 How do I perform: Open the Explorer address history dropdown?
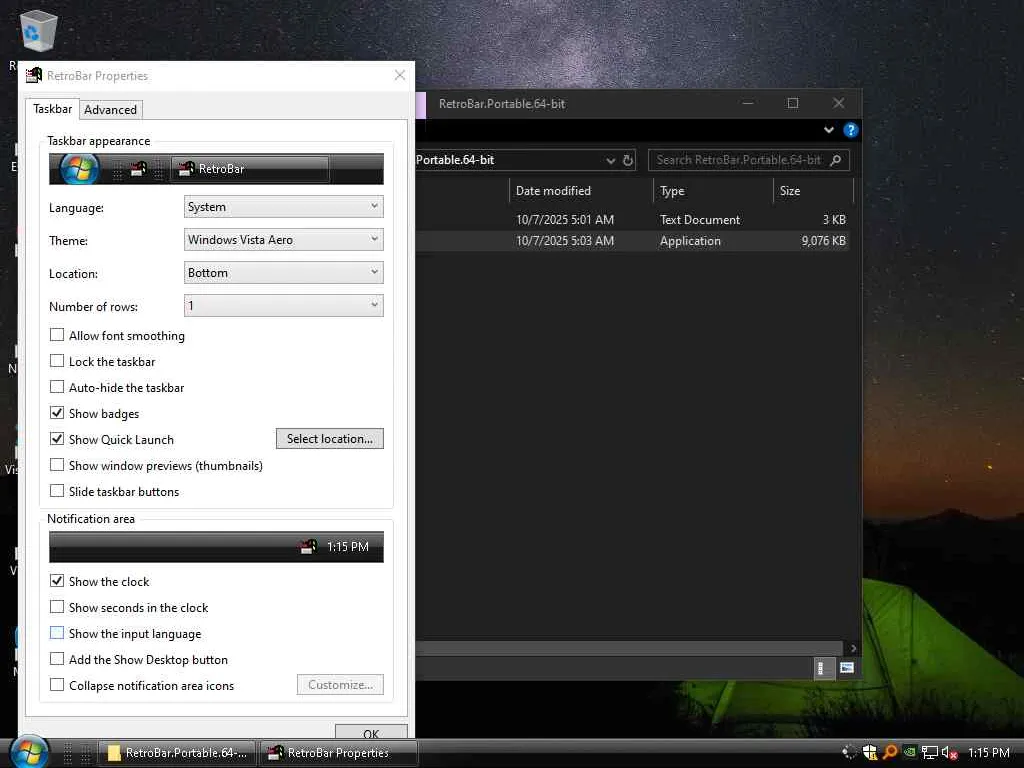(x=610, y=160)
